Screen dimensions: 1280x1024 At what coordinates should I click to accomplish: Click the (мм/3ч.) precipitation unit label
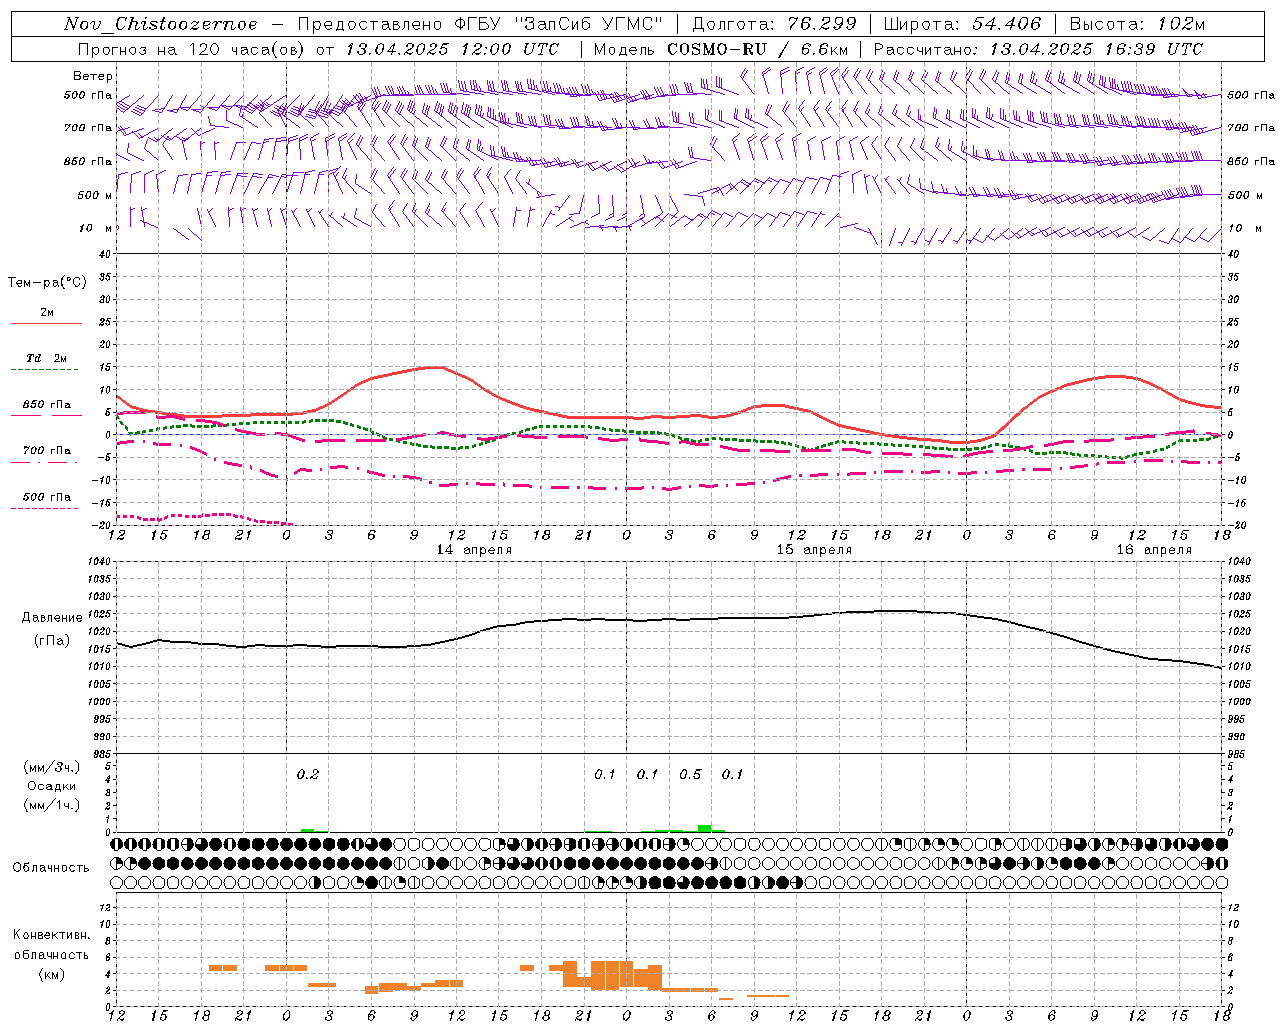click(x=52, y=768)
